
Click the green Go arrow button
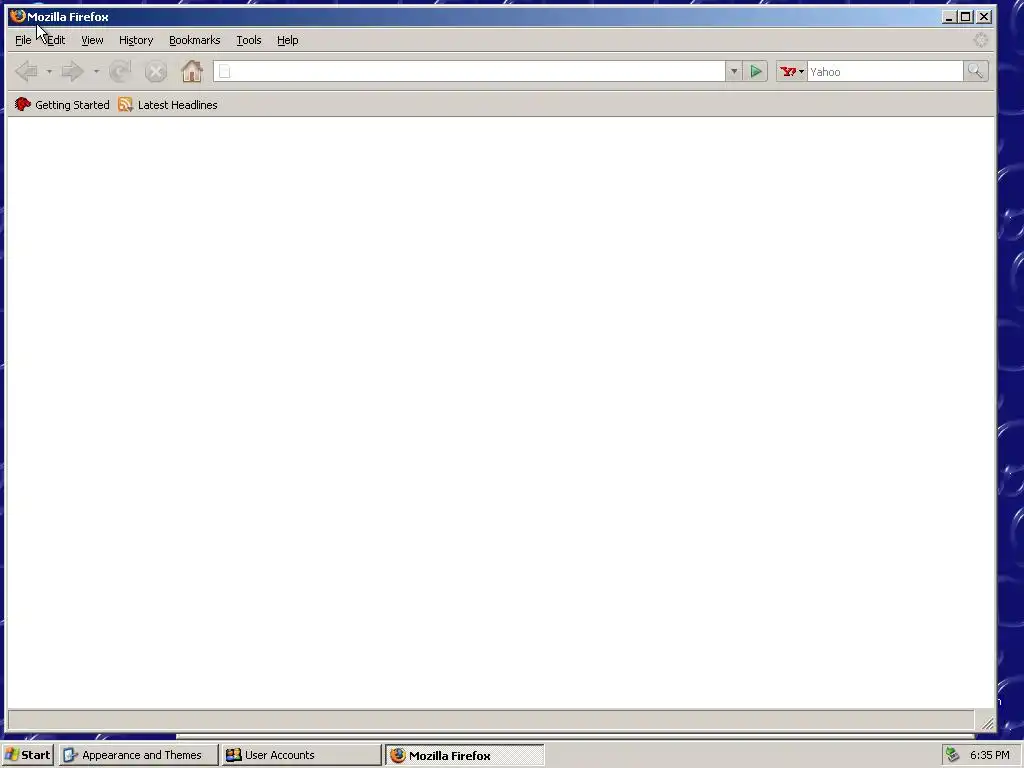[756, 71]
